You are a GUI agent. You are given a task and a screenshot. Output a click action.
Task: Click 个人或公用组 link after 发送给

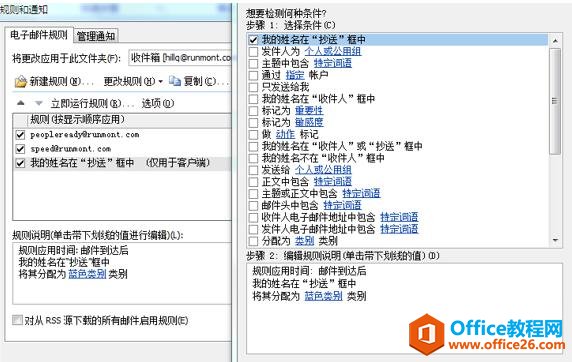323,170
